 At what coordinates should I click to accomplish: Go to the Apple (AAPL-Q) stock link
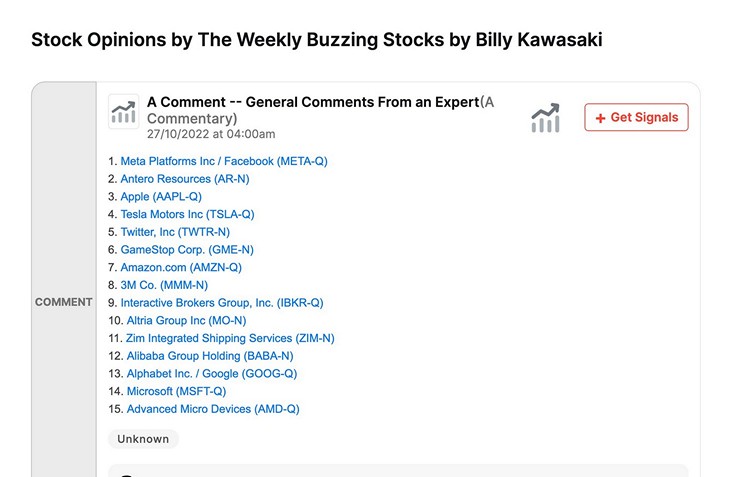tap(160, 197)
